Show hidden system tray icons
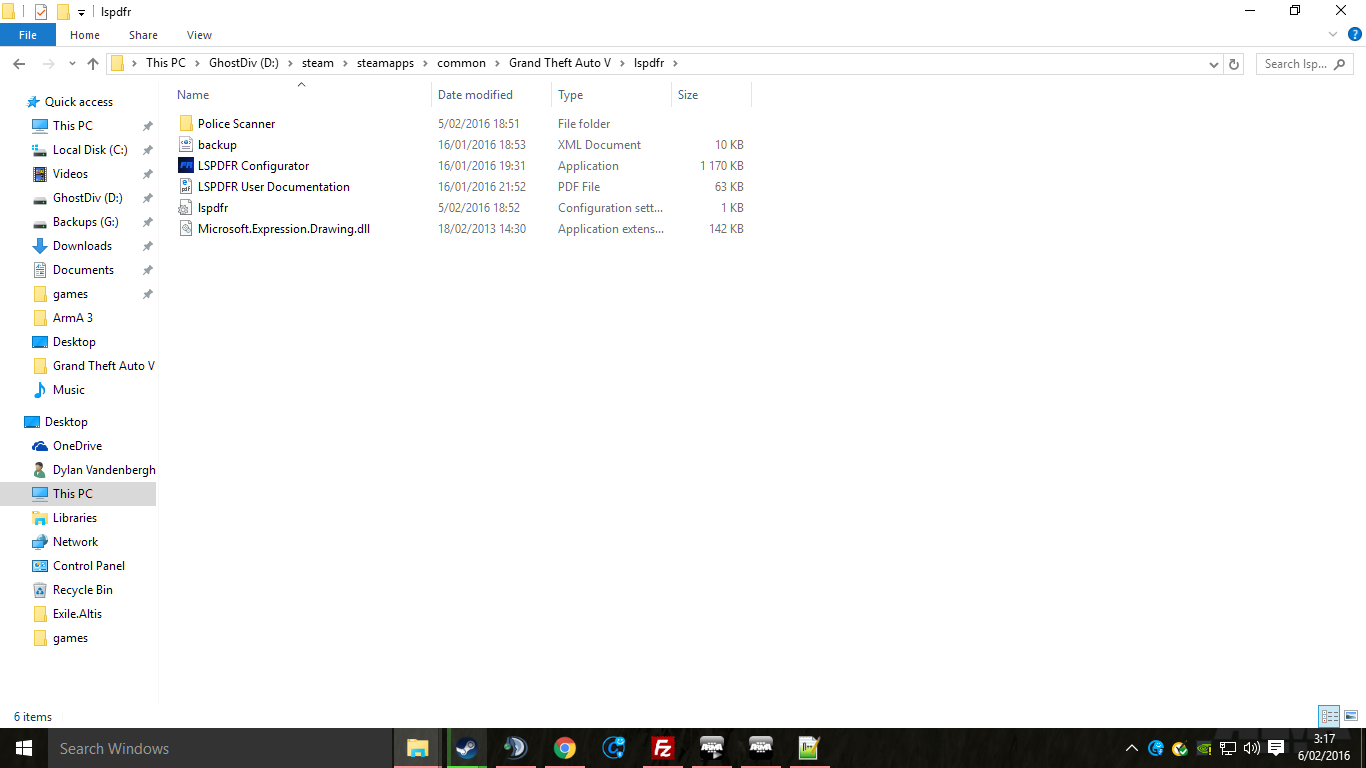Viewport: 1366px width, 768px height. pos(1132,748)
